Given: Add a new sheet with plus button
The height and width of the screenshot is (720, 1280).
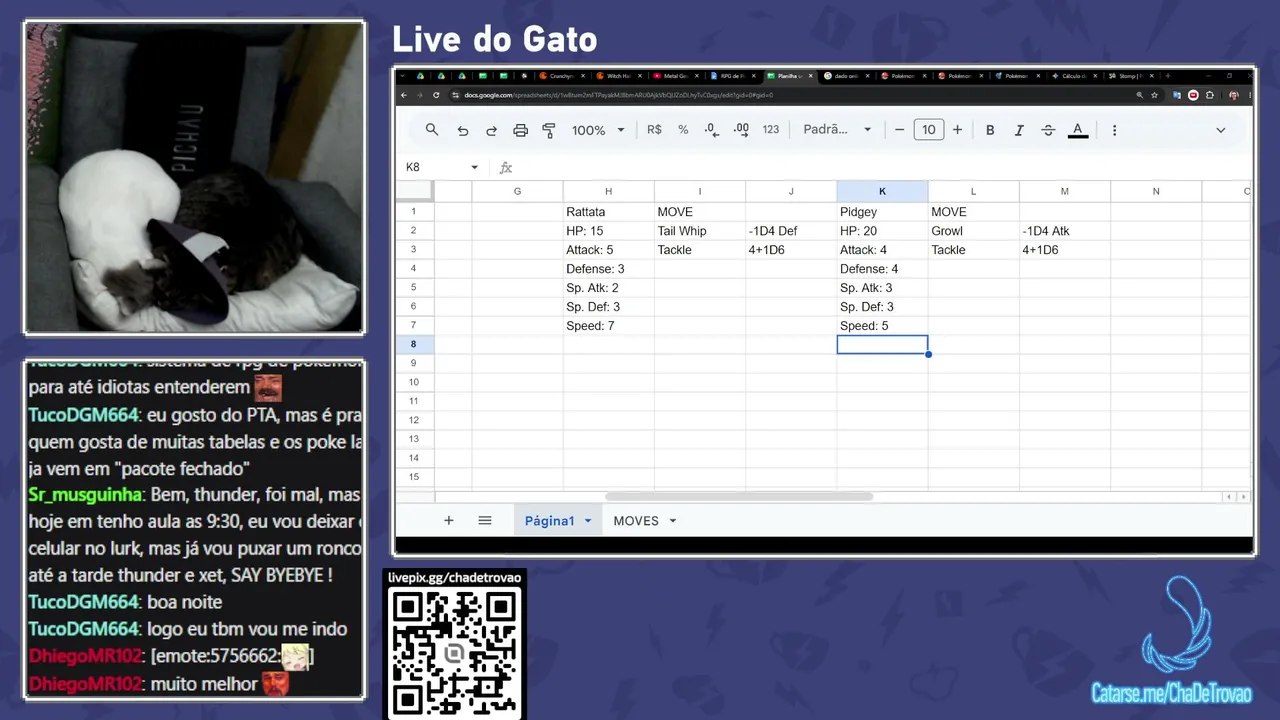Looking at the screenshot, I should point(449,521).
